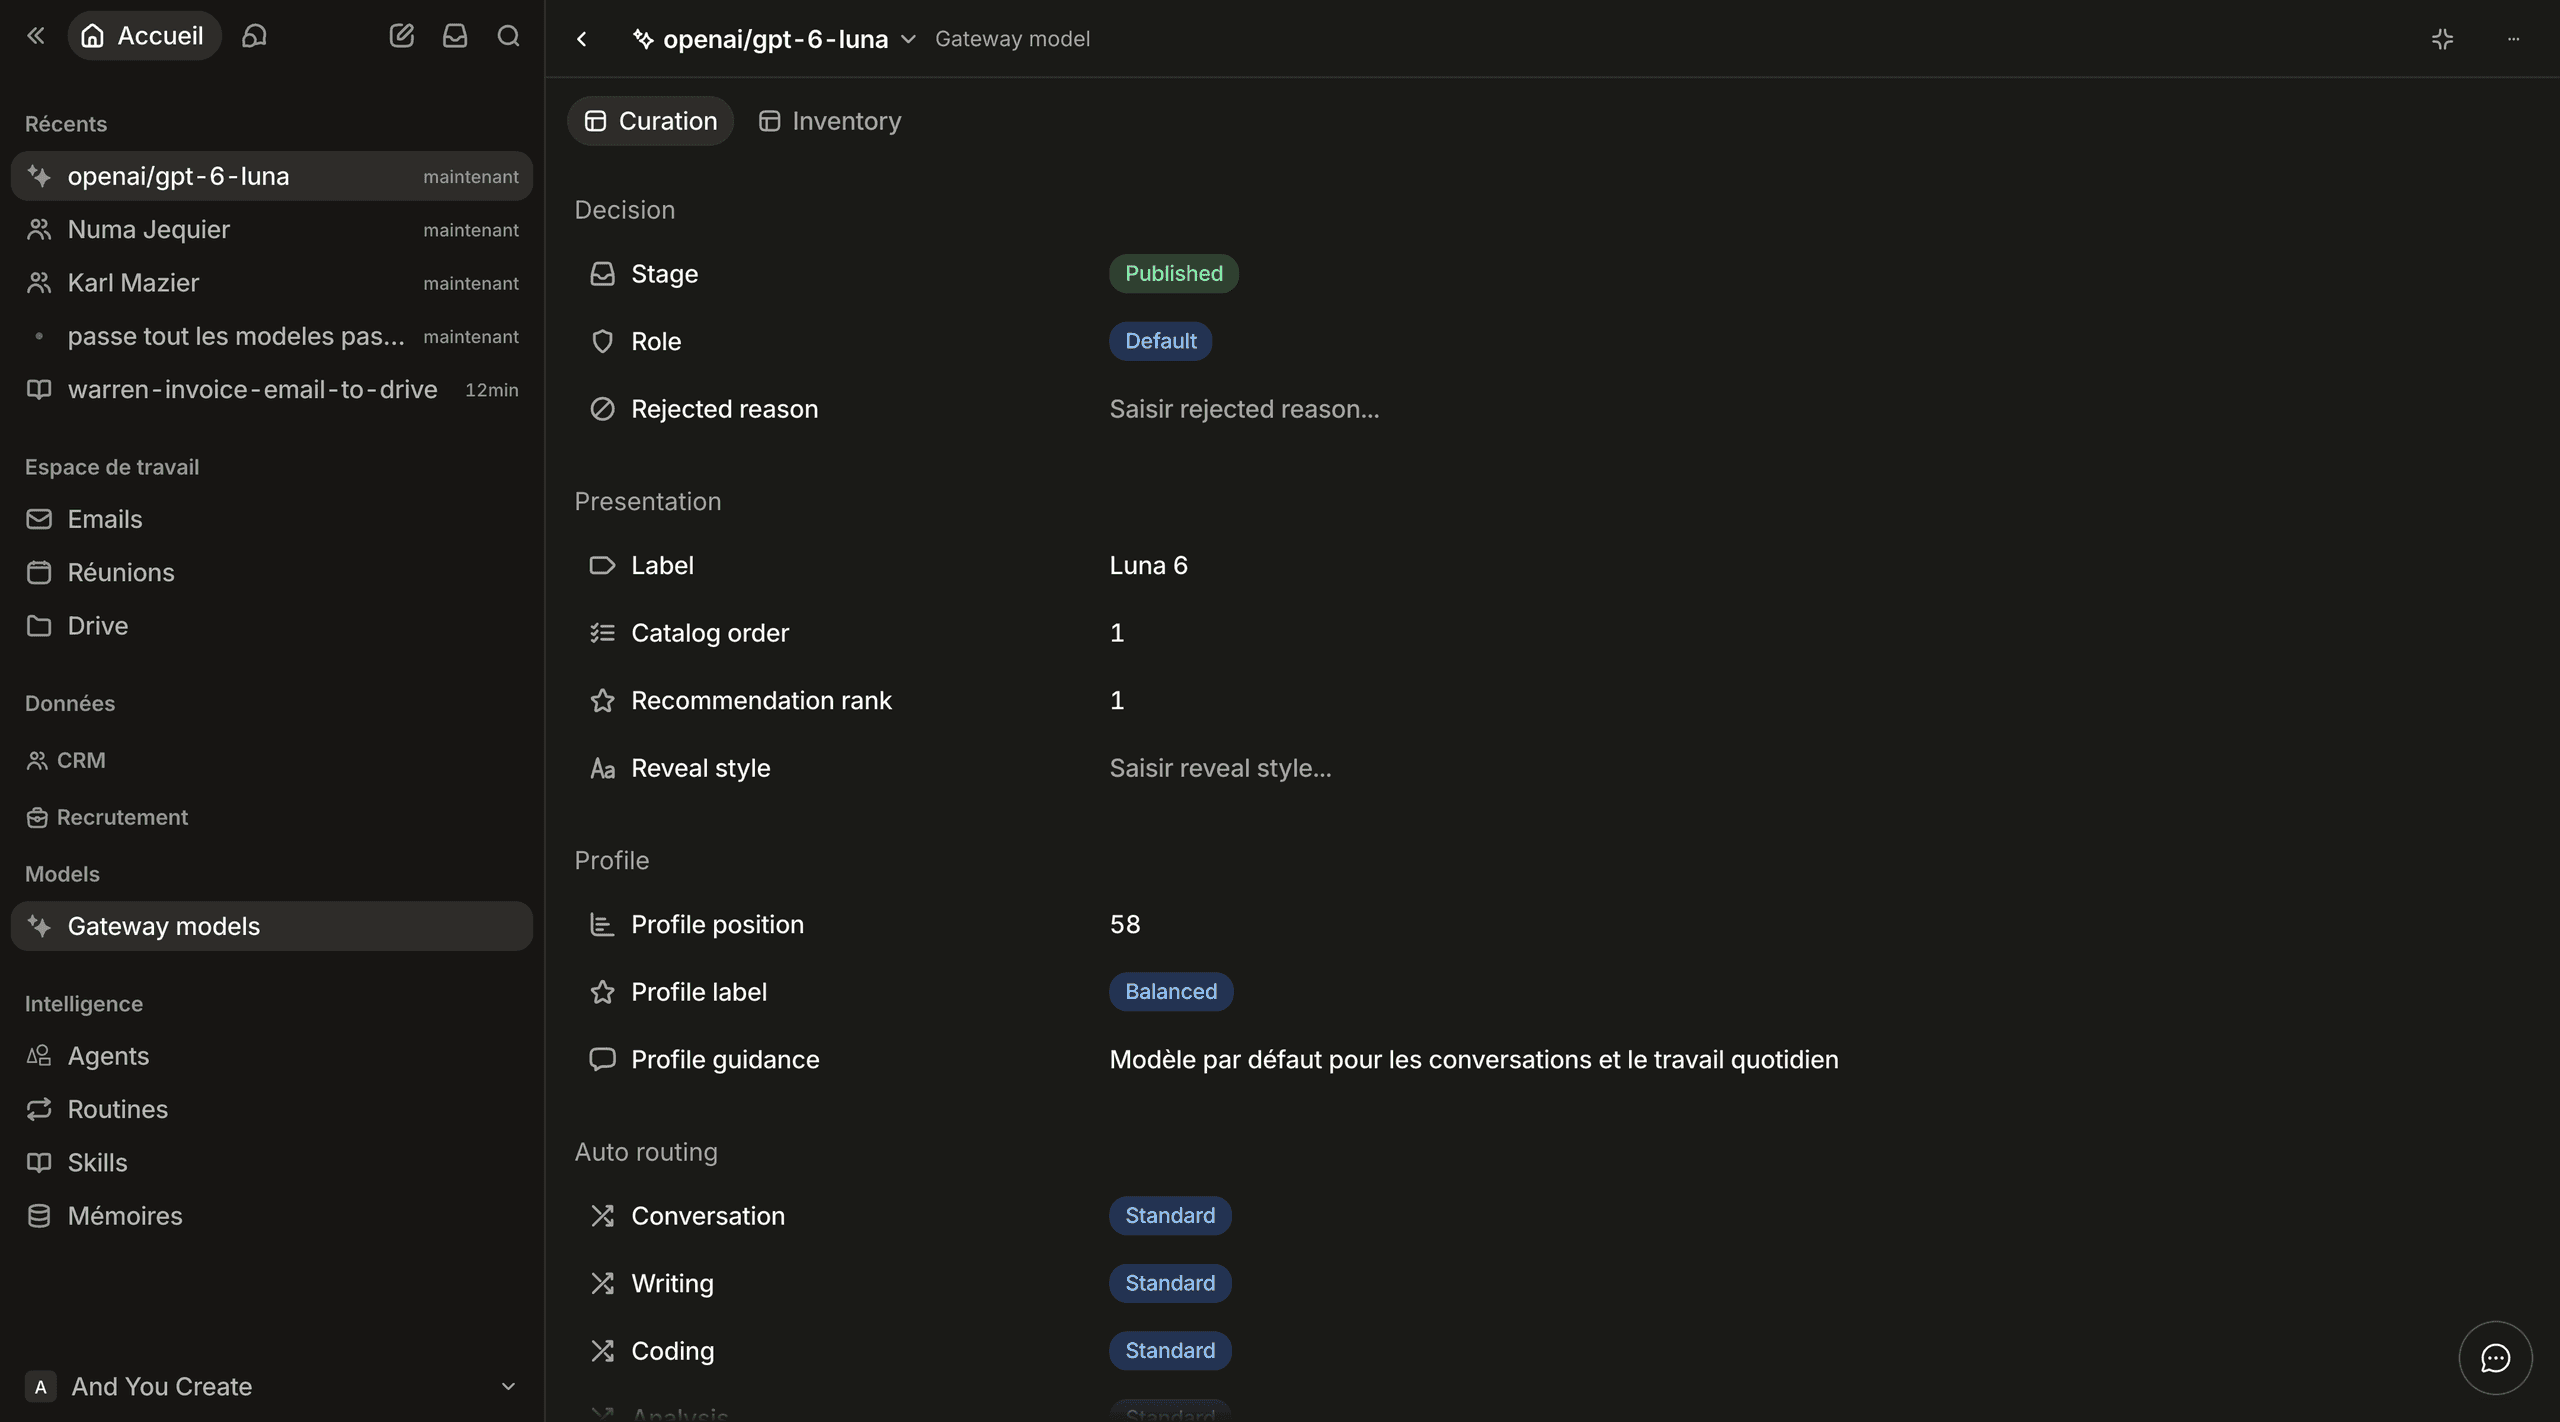This screenshot has height=1422, width=2560.
Task: Open Gateway models in the sidebar
Action: pyautogui.click(x=271, y=926)
